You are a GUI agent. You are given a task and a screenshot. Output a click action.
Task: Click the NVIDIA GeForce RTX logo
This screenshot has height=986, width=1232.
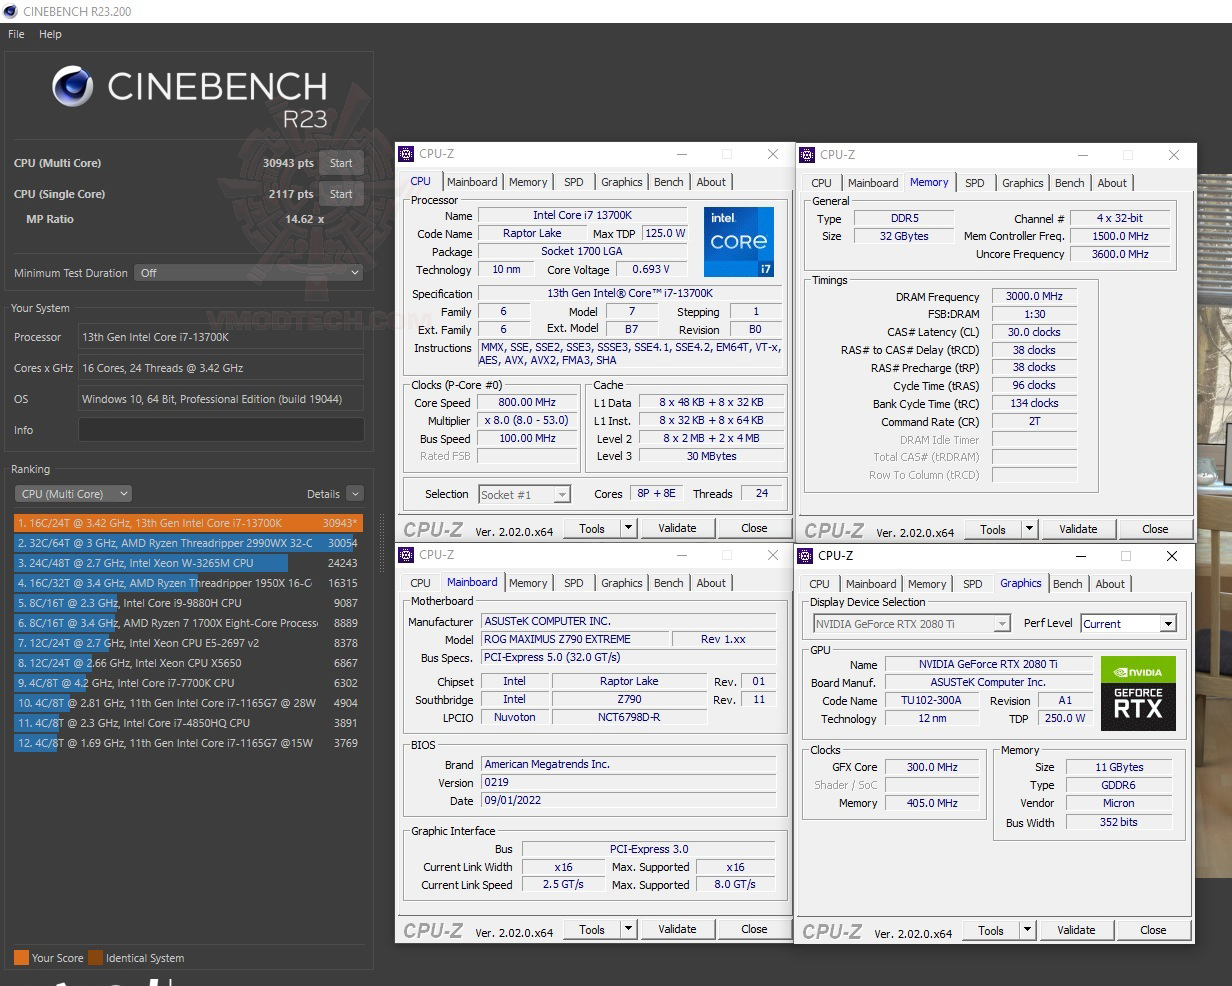click(x=1138, y=693)
